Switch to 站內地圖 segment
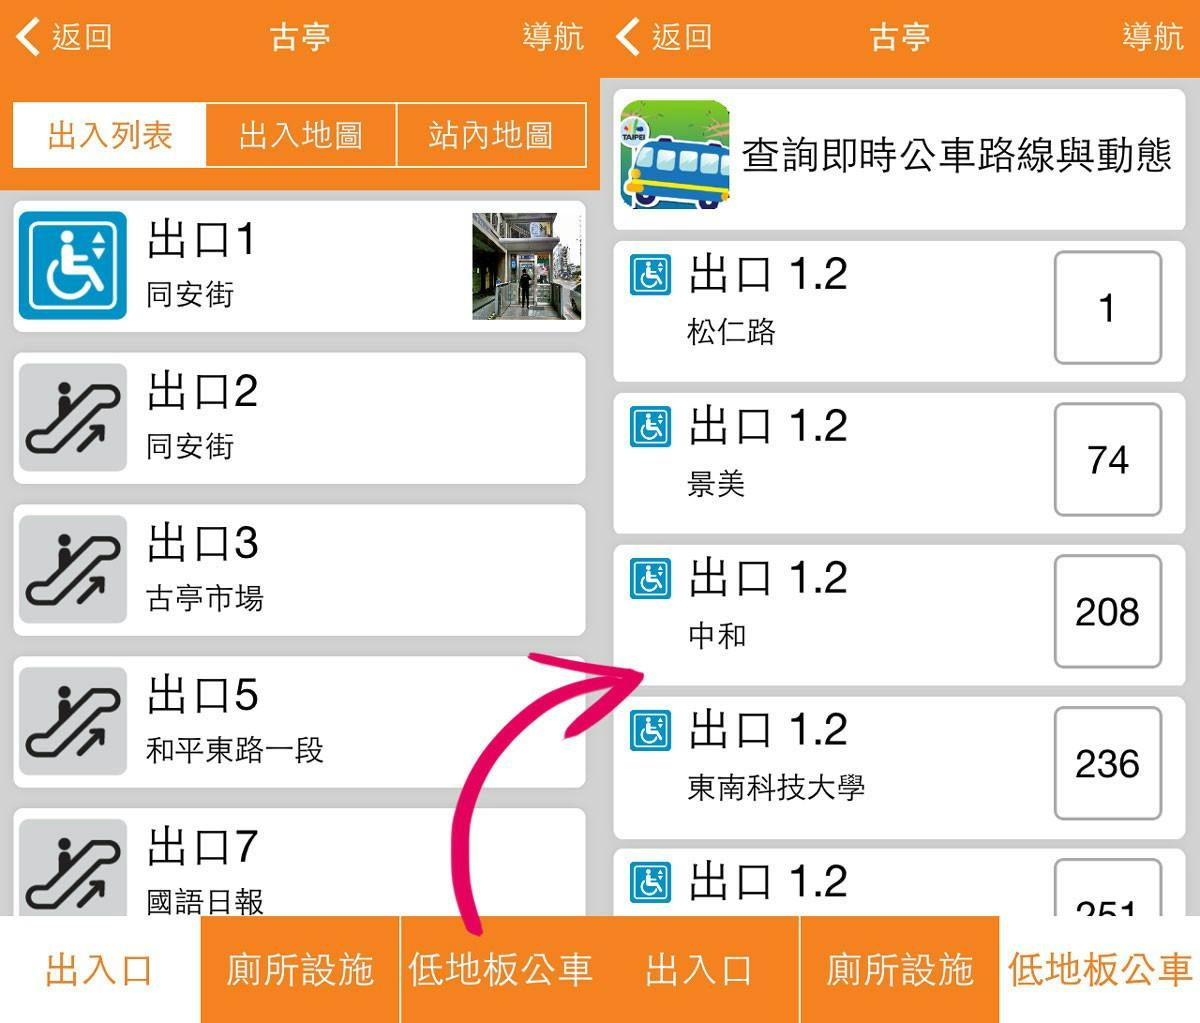Viewport: 1200px width, 1023px height. 491,135
